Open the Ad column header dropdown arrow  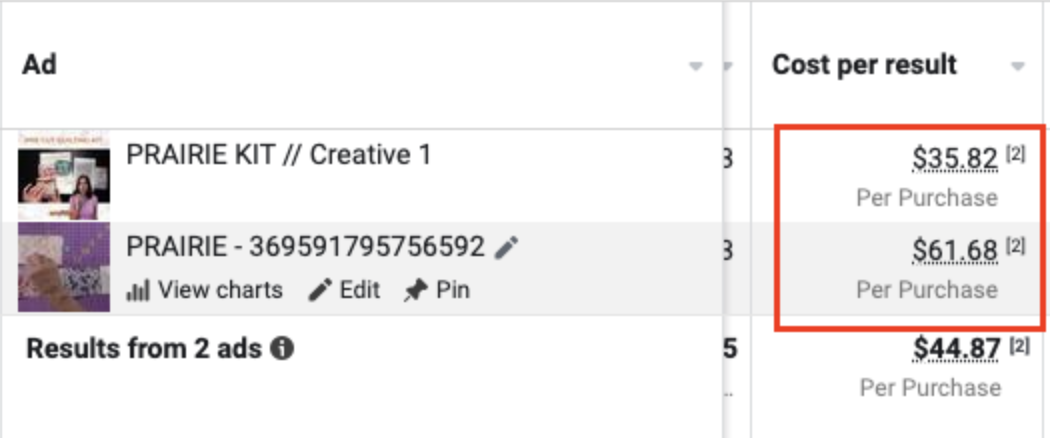pyautogui.click(x=696, y=67)
